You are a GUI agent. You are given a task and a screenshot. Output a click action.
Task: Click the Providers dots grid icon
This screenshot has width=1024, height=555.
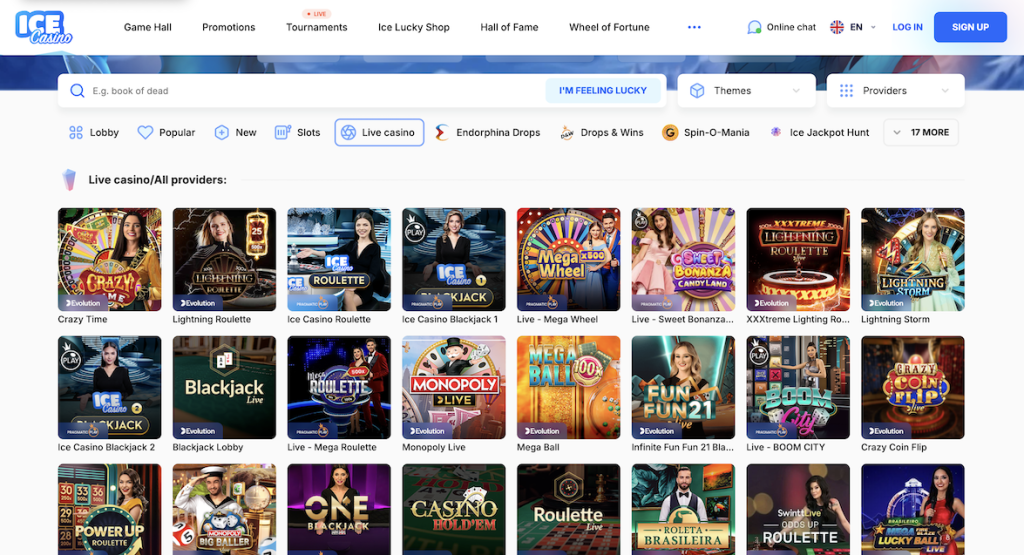coord(846,91)
